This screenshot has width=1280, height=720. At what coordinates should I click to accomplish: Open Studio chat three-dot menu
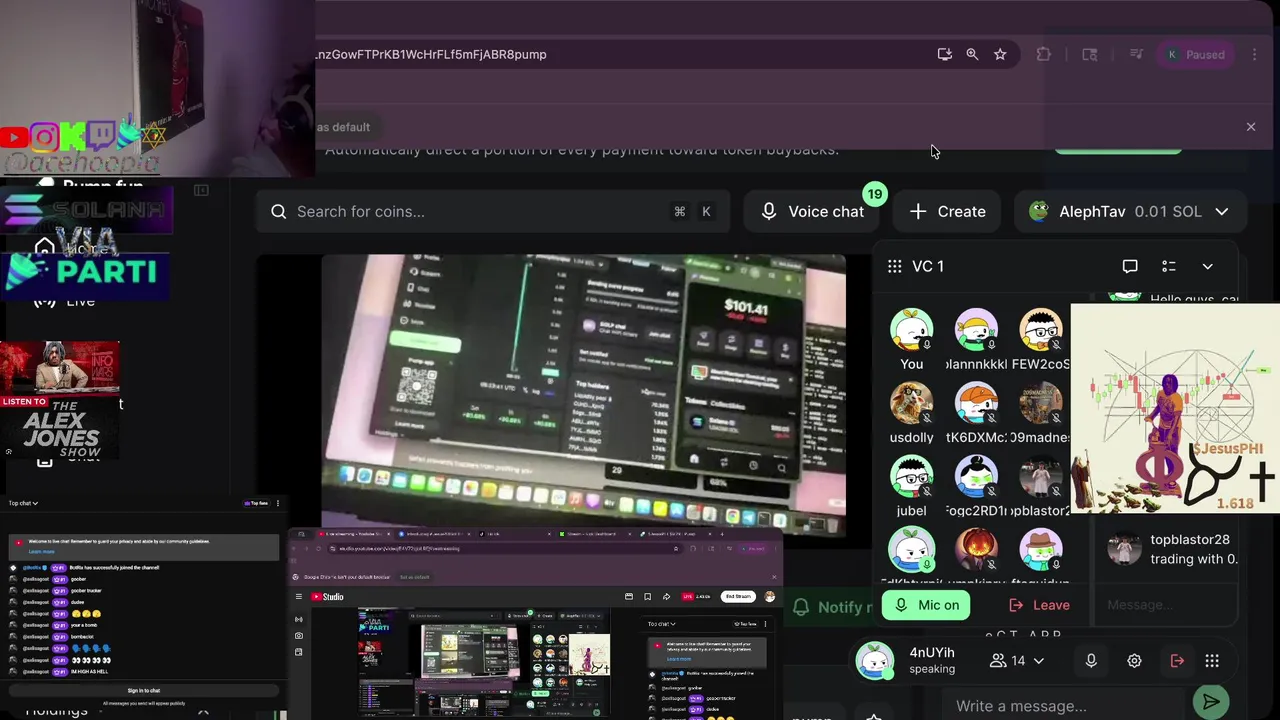tap(765, 624)
